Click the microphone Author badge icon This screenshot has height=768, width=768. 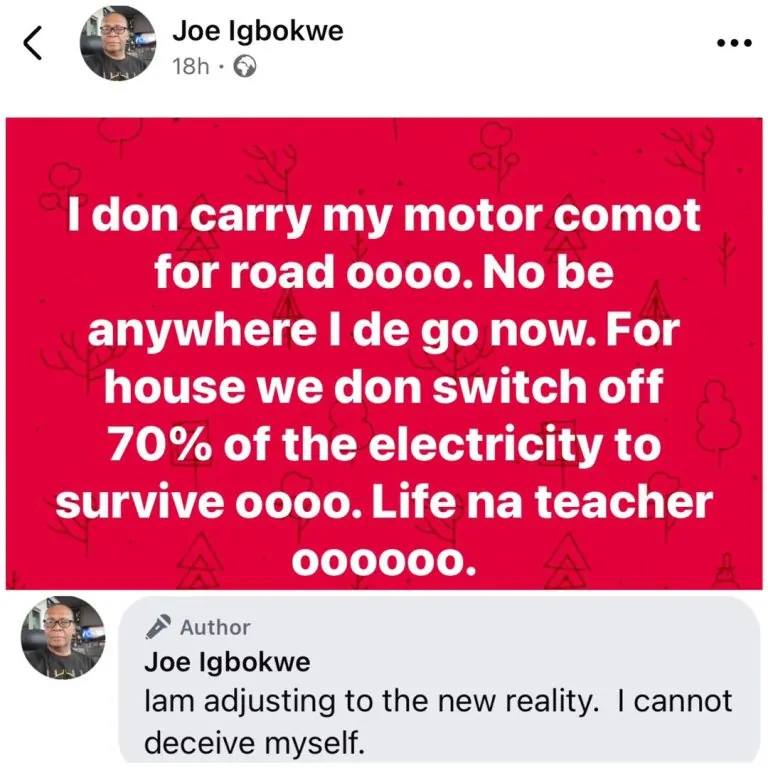(x=158, y=627)
